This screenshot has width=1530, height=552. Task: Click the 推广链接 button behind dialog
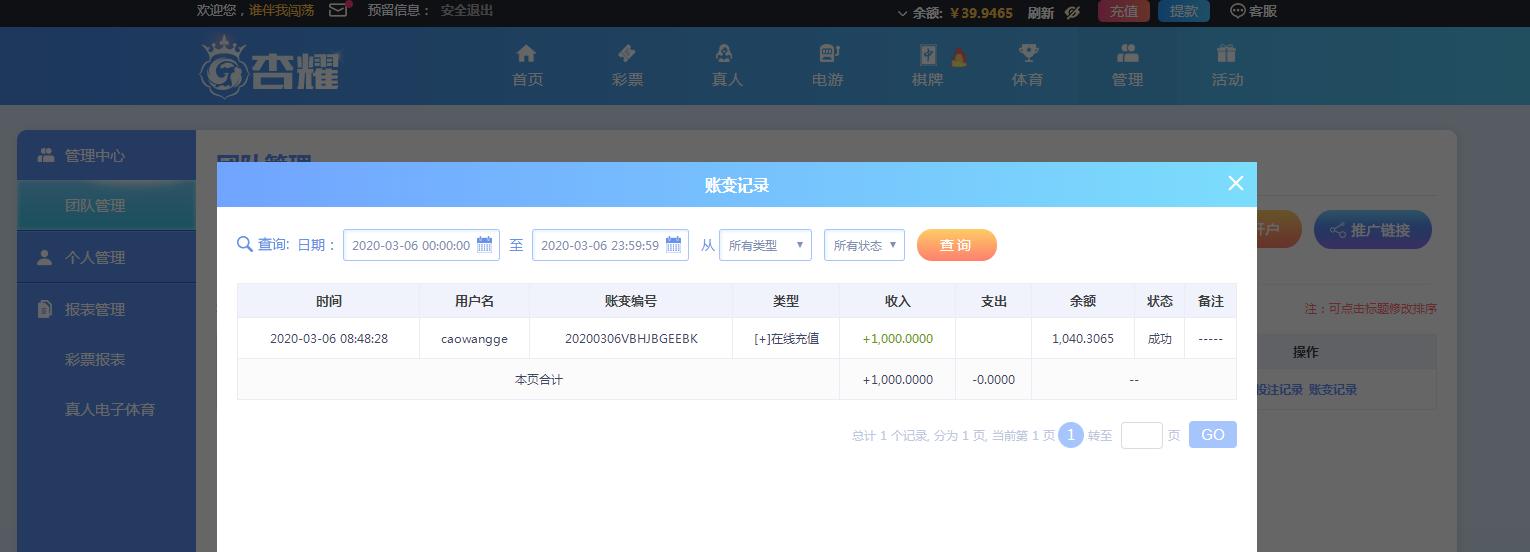1373,230
